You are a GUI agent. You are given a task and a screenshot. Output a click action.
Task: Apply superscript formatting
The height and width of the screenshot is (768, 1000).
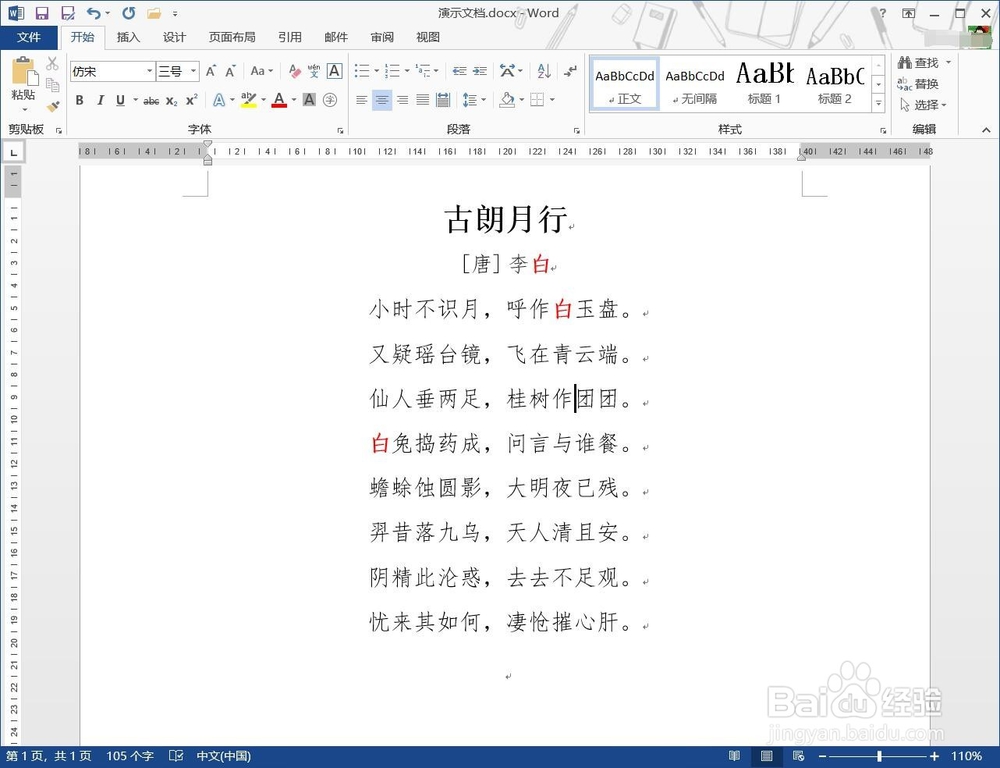[192, 100]
